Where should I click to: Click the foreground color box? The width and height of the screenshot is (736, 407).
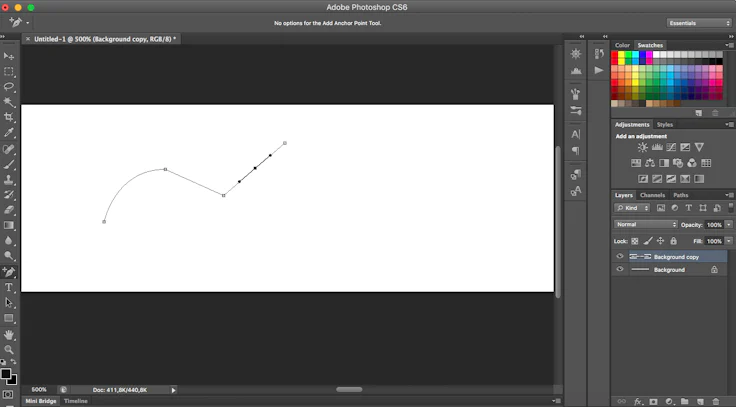click(6, 374)
